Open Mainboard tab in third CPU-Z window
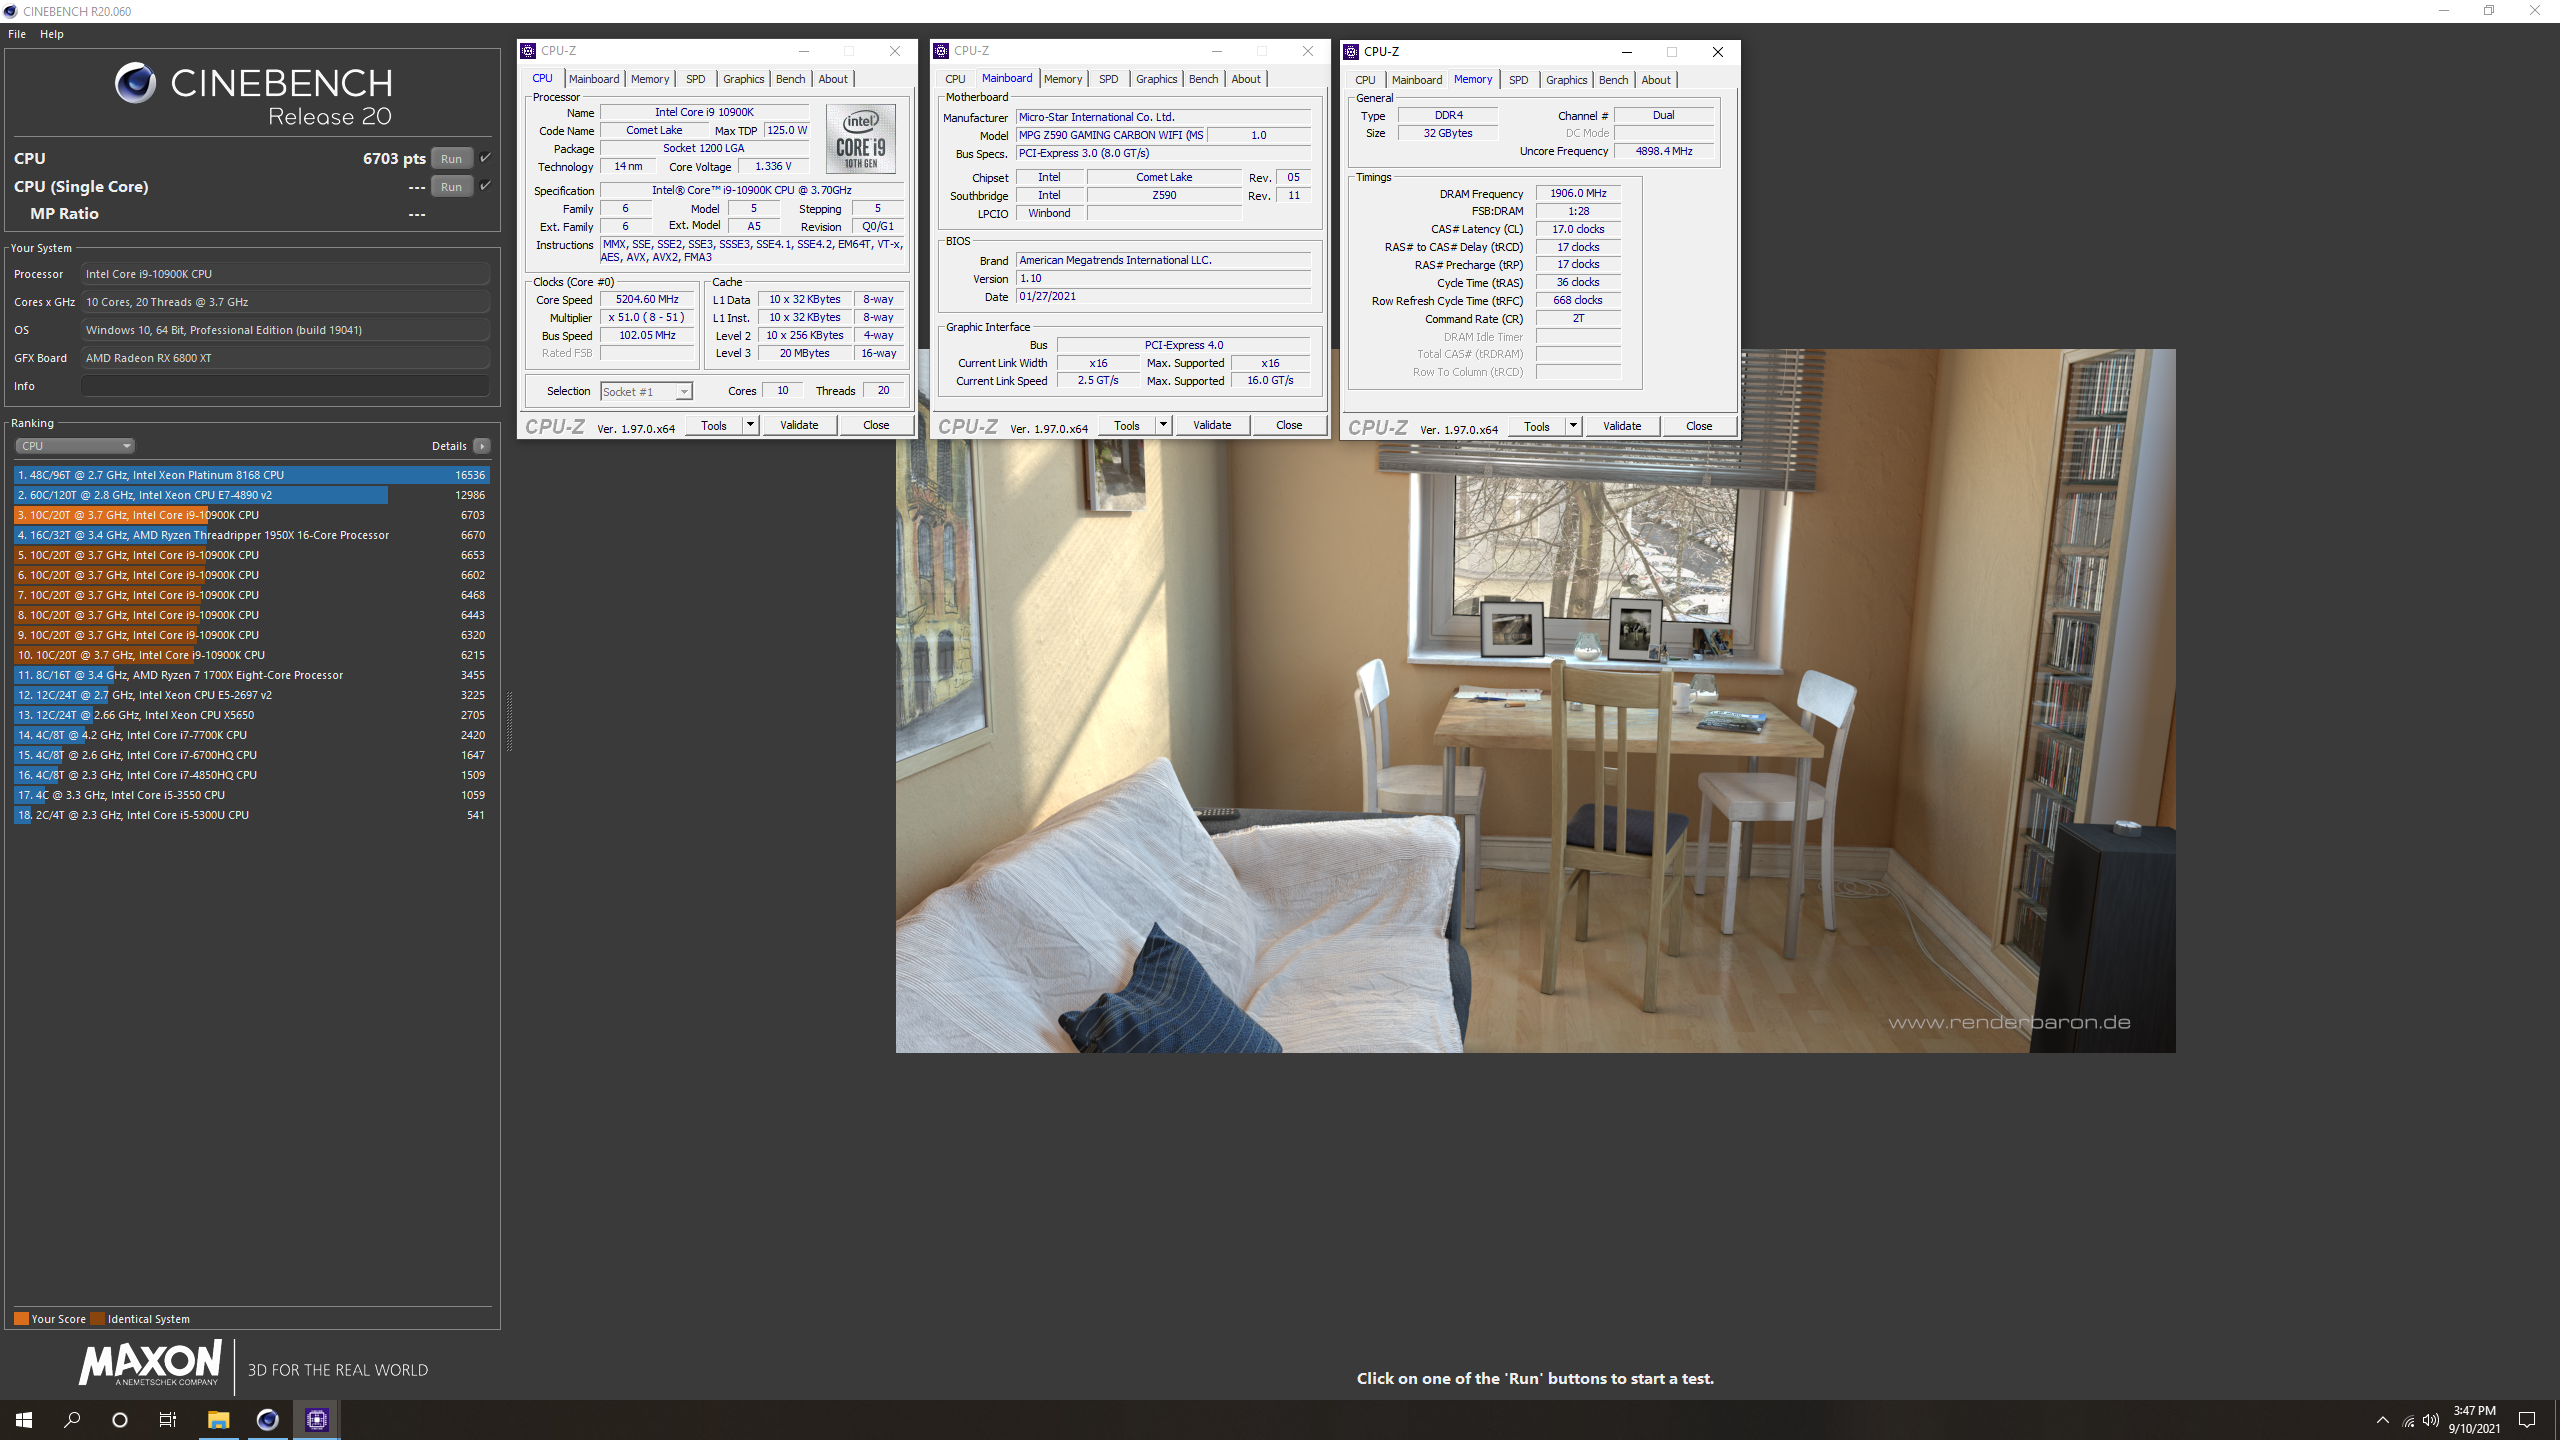Screen dimensions: 2560x1440 pos(1417,80)
